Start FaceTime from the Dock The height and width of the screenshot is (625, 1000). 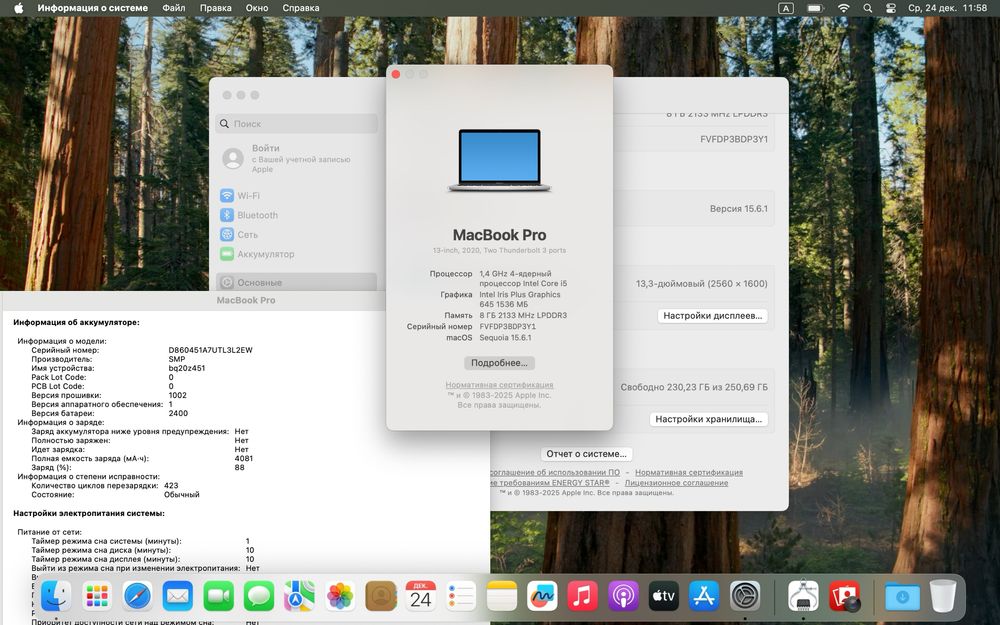coord(219,596)
